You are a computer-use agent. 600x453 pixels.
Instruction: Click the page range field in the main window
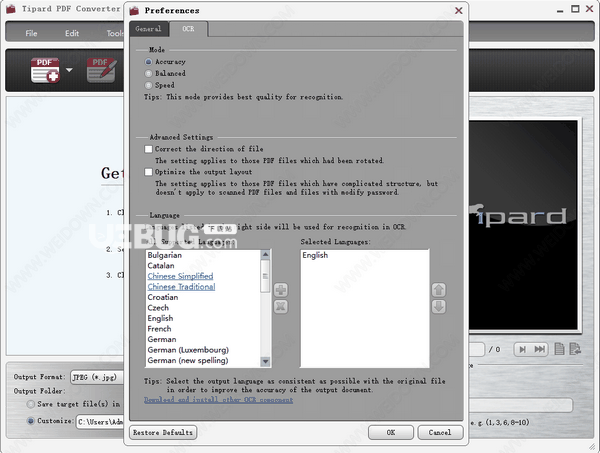521,405
